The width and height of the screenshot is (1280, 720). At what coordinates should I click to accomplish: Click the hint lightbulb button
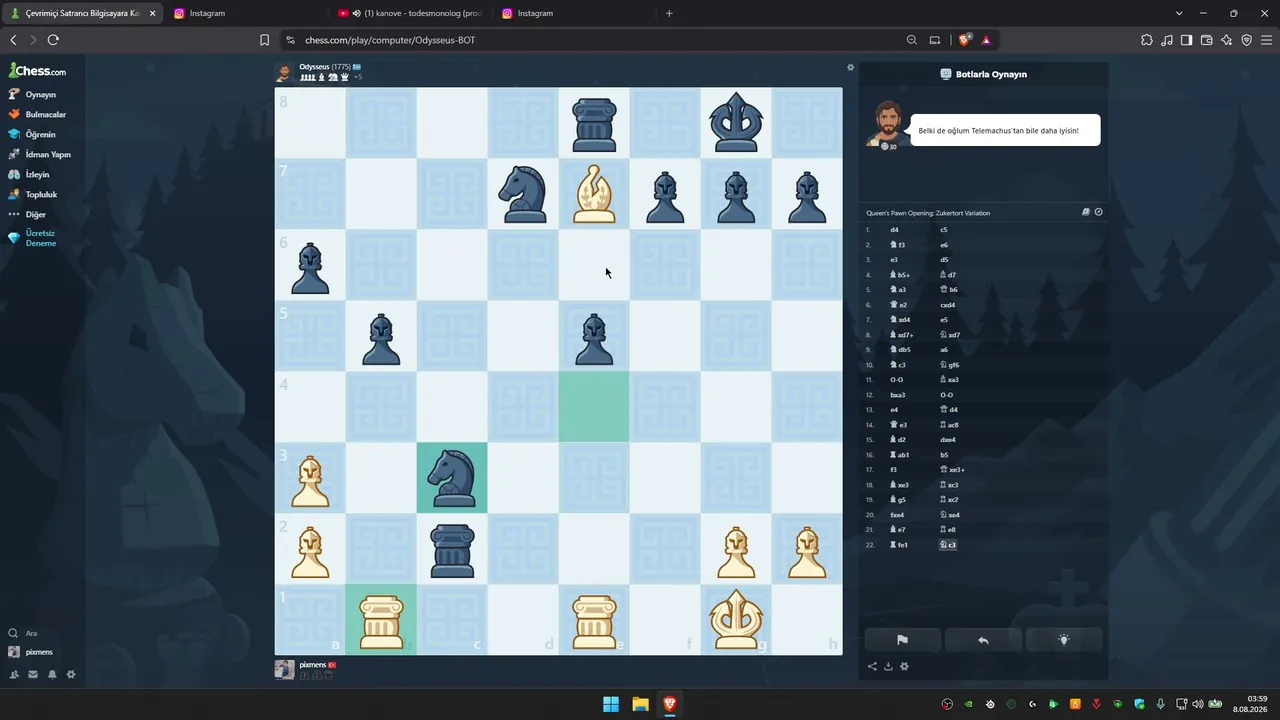[x=1064, y=640]
